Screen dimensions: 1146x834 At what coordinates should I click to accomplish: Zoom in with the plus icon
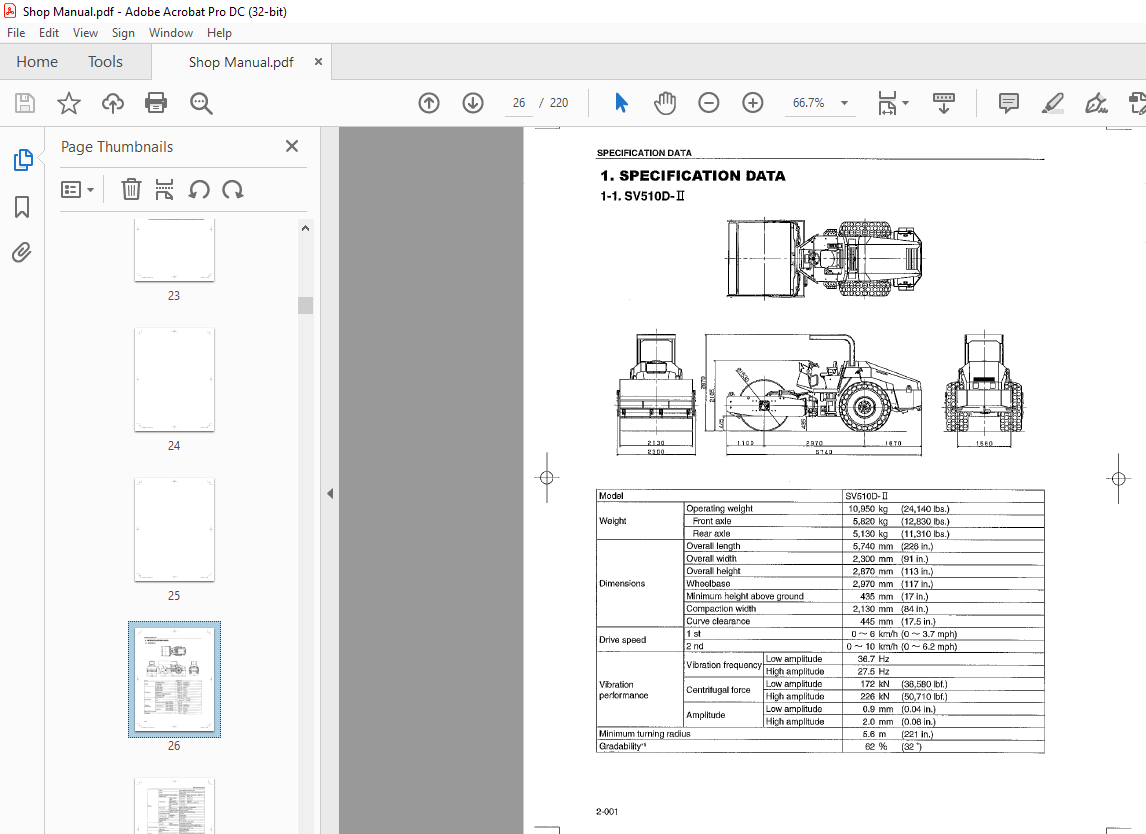tap(752, 103)
